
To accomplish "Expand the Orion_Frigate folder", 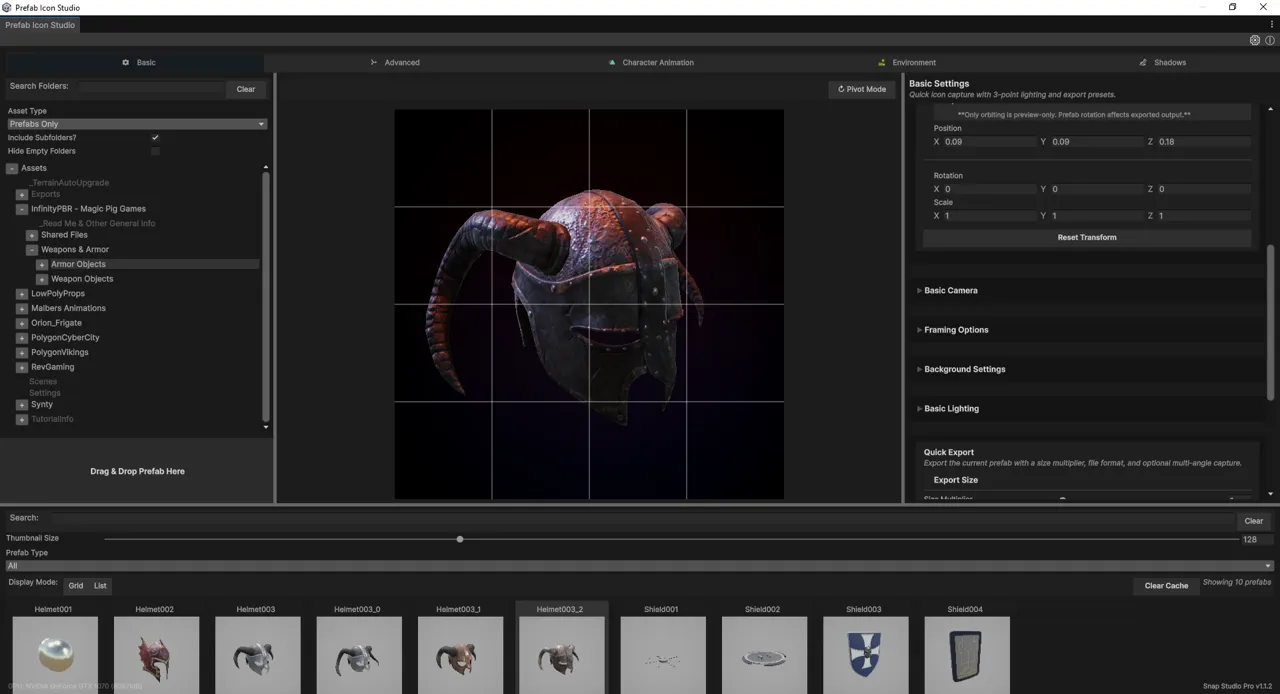I will point(22,323).
